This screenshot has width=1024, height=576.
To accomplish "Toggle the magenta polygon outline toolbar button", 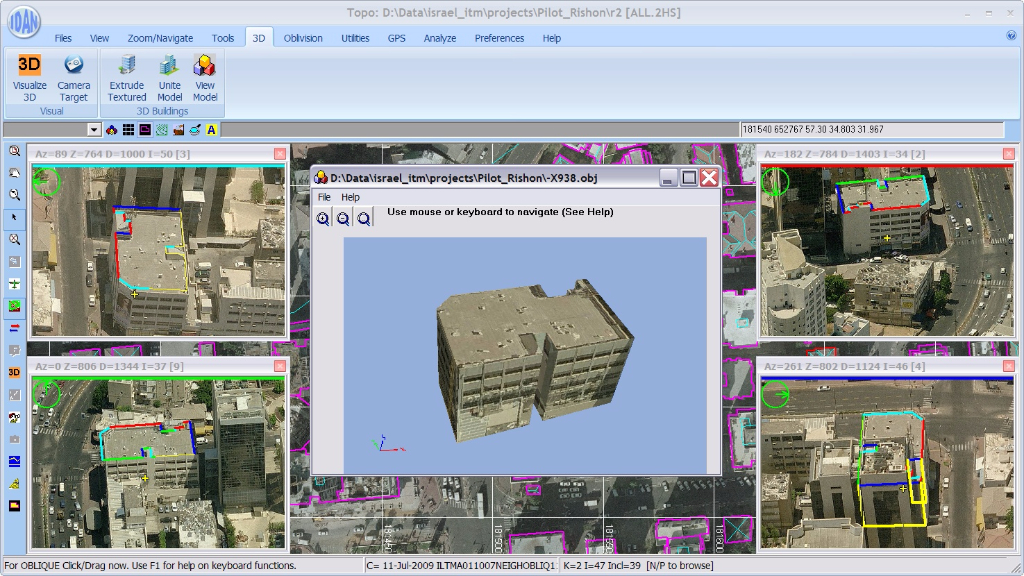I will pos(146,130).
